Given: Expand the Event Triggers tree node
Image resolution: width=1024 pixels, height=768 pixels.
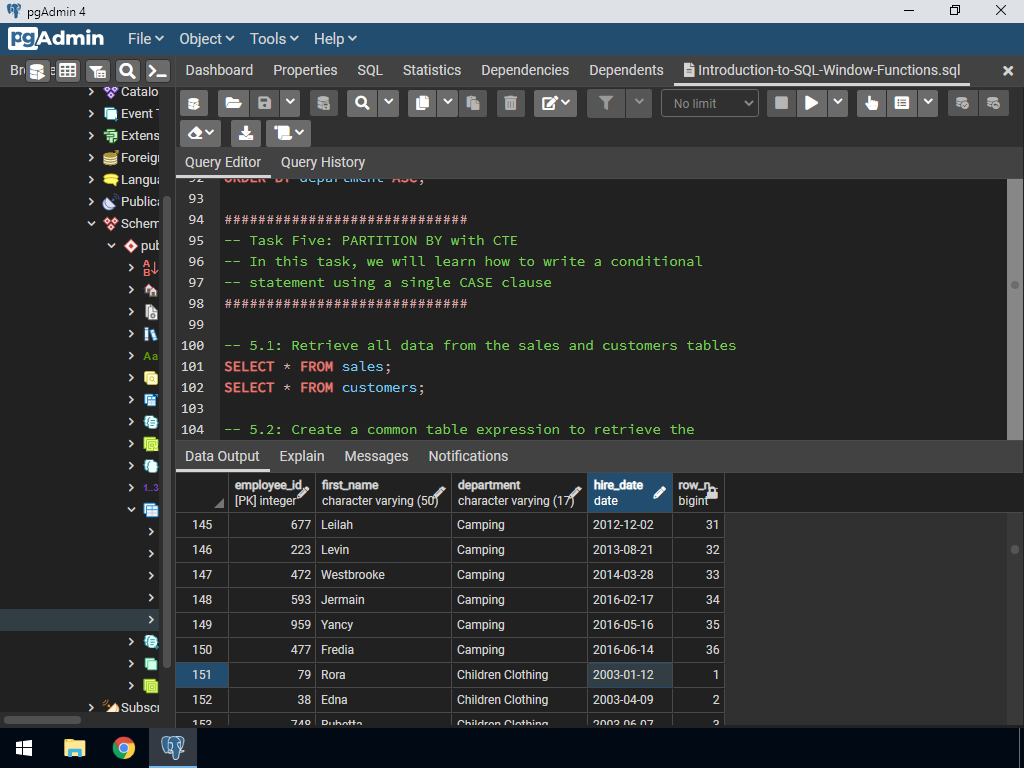Looking at the screenshot, I should [x=92, y=114].
